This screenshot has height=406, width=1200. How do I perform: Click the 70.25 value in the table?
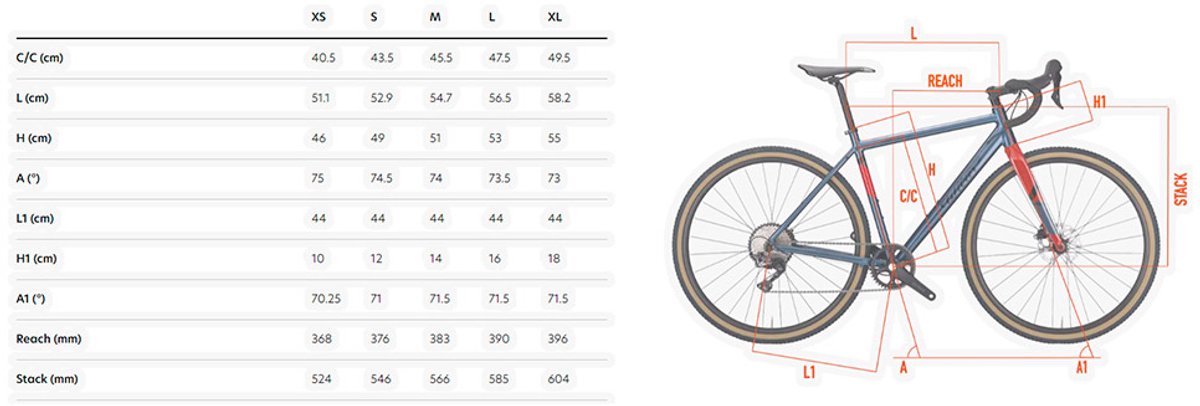point(322,299)
